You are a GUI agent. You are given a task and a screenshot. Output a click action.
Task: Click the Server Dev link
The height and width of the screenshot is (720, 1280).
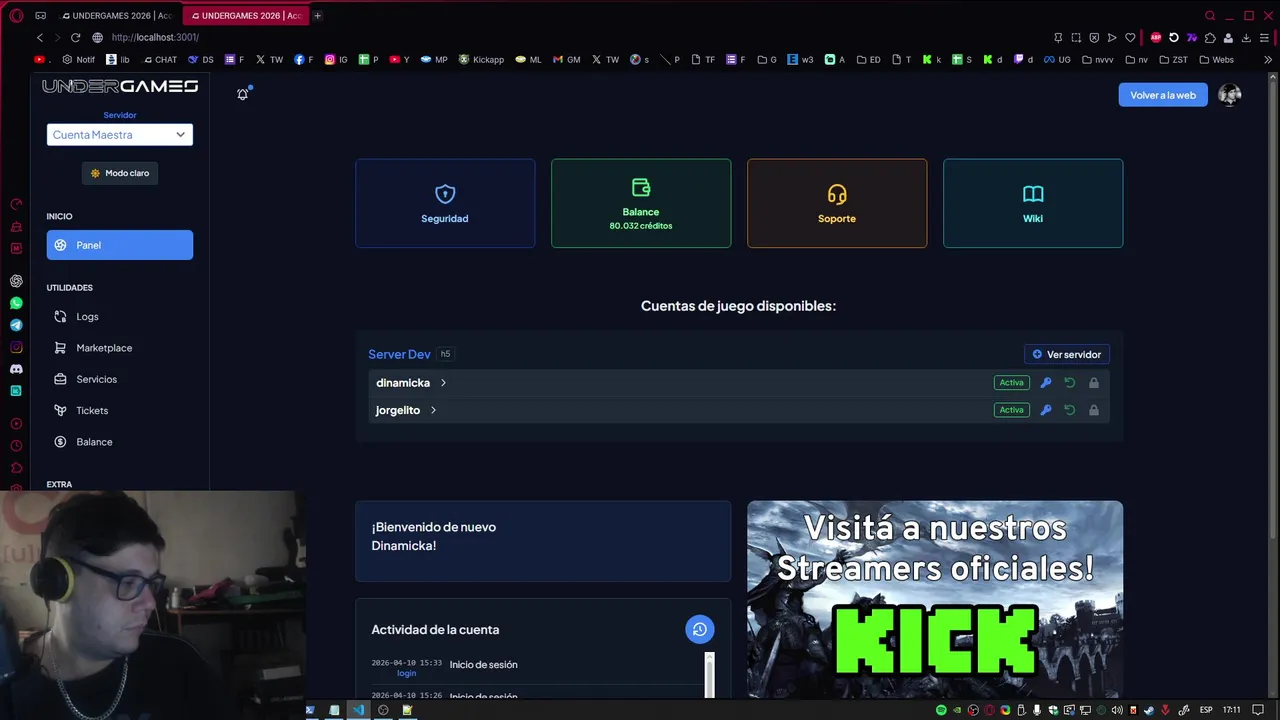(x=399, y=354)
